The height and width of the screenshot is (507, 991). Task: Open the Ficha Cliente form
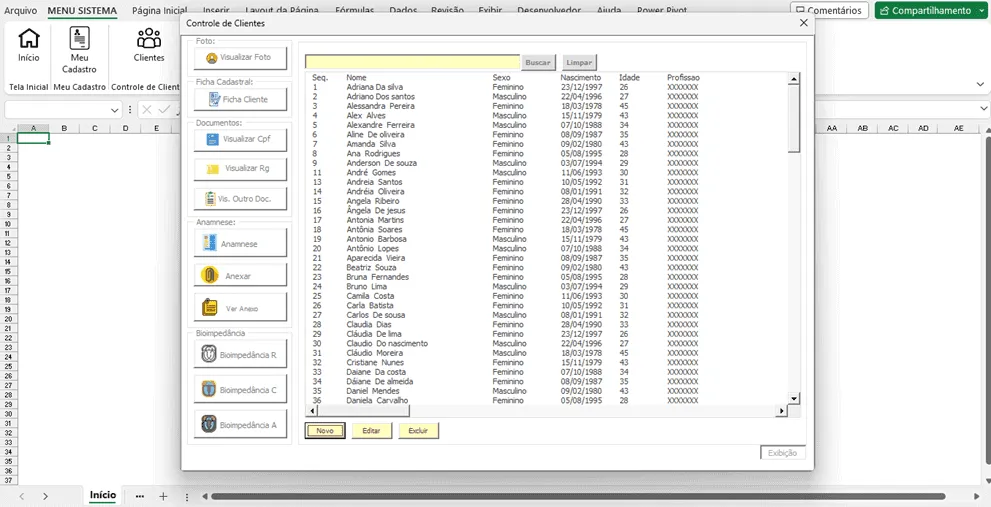tap(240, 99)
